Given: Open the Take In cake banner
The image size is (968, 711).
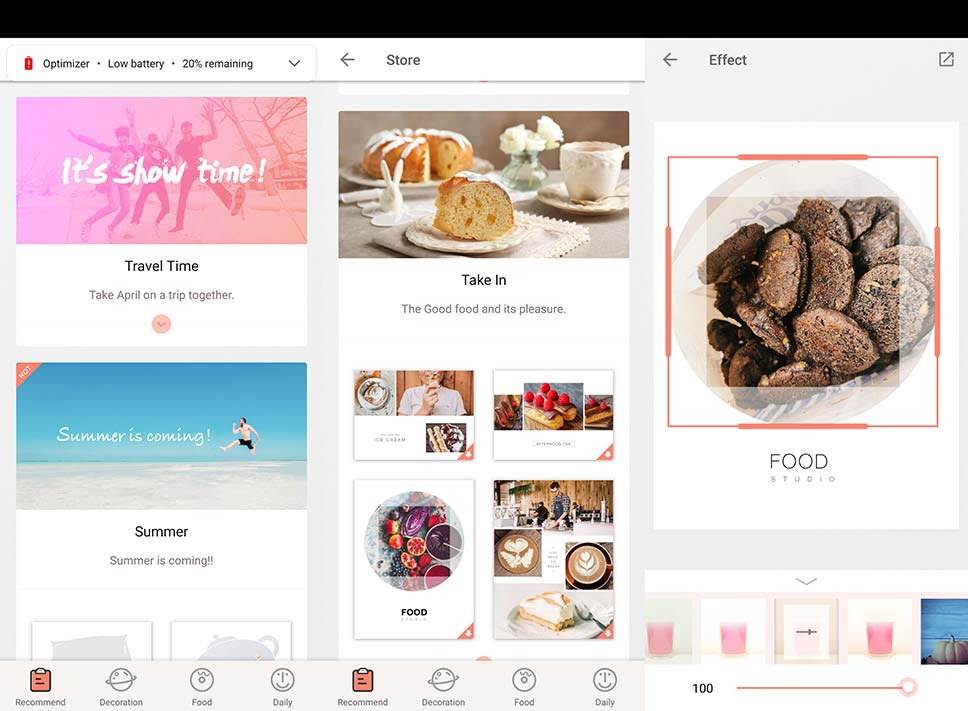Looking at the screenshot, I should point(483,184).
